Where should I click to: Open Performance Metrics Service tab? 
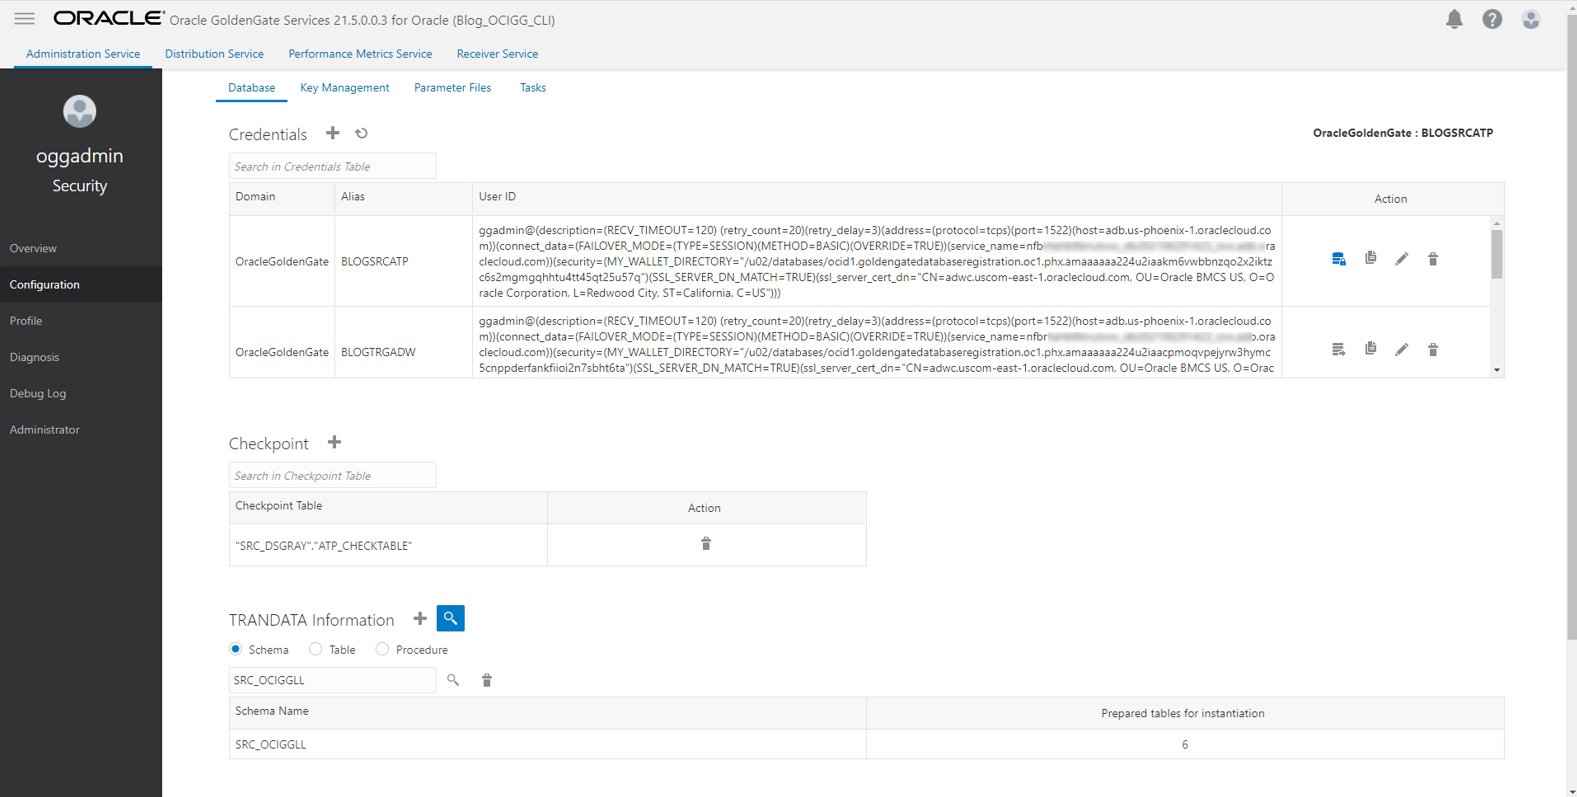pos(360,54)
